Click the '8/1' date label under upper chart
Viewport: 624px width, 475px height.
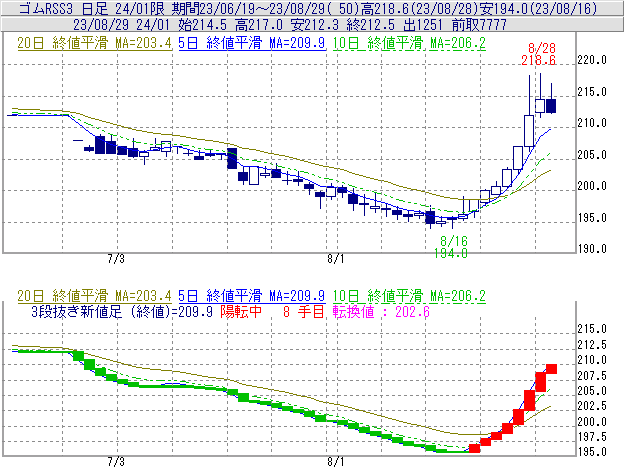(x=335, y=259)
